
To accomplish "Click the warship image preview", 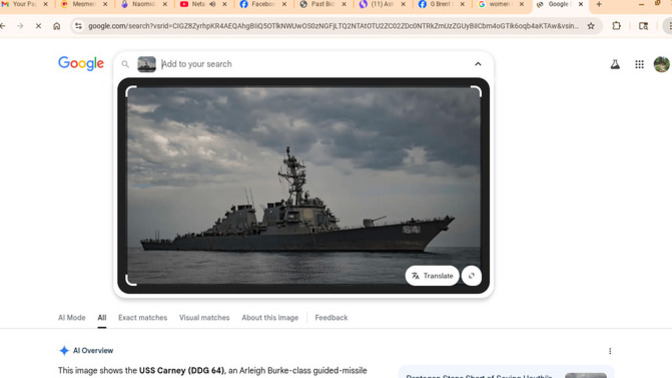I will pos(303,186).
